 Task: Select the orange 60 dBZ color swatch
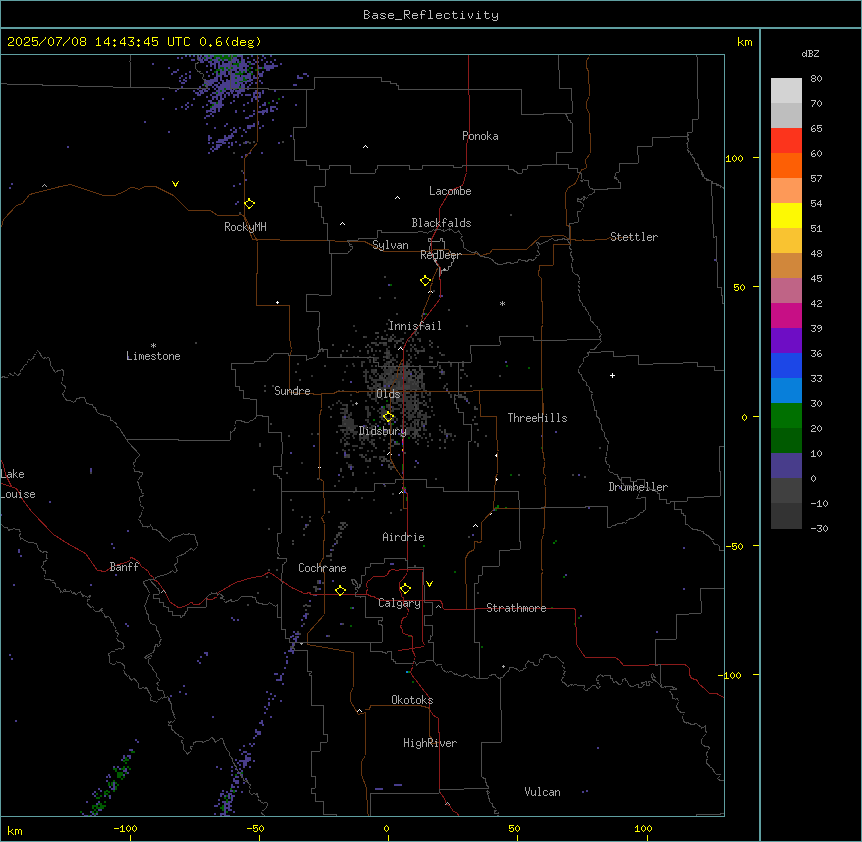[x=786, y=165]
